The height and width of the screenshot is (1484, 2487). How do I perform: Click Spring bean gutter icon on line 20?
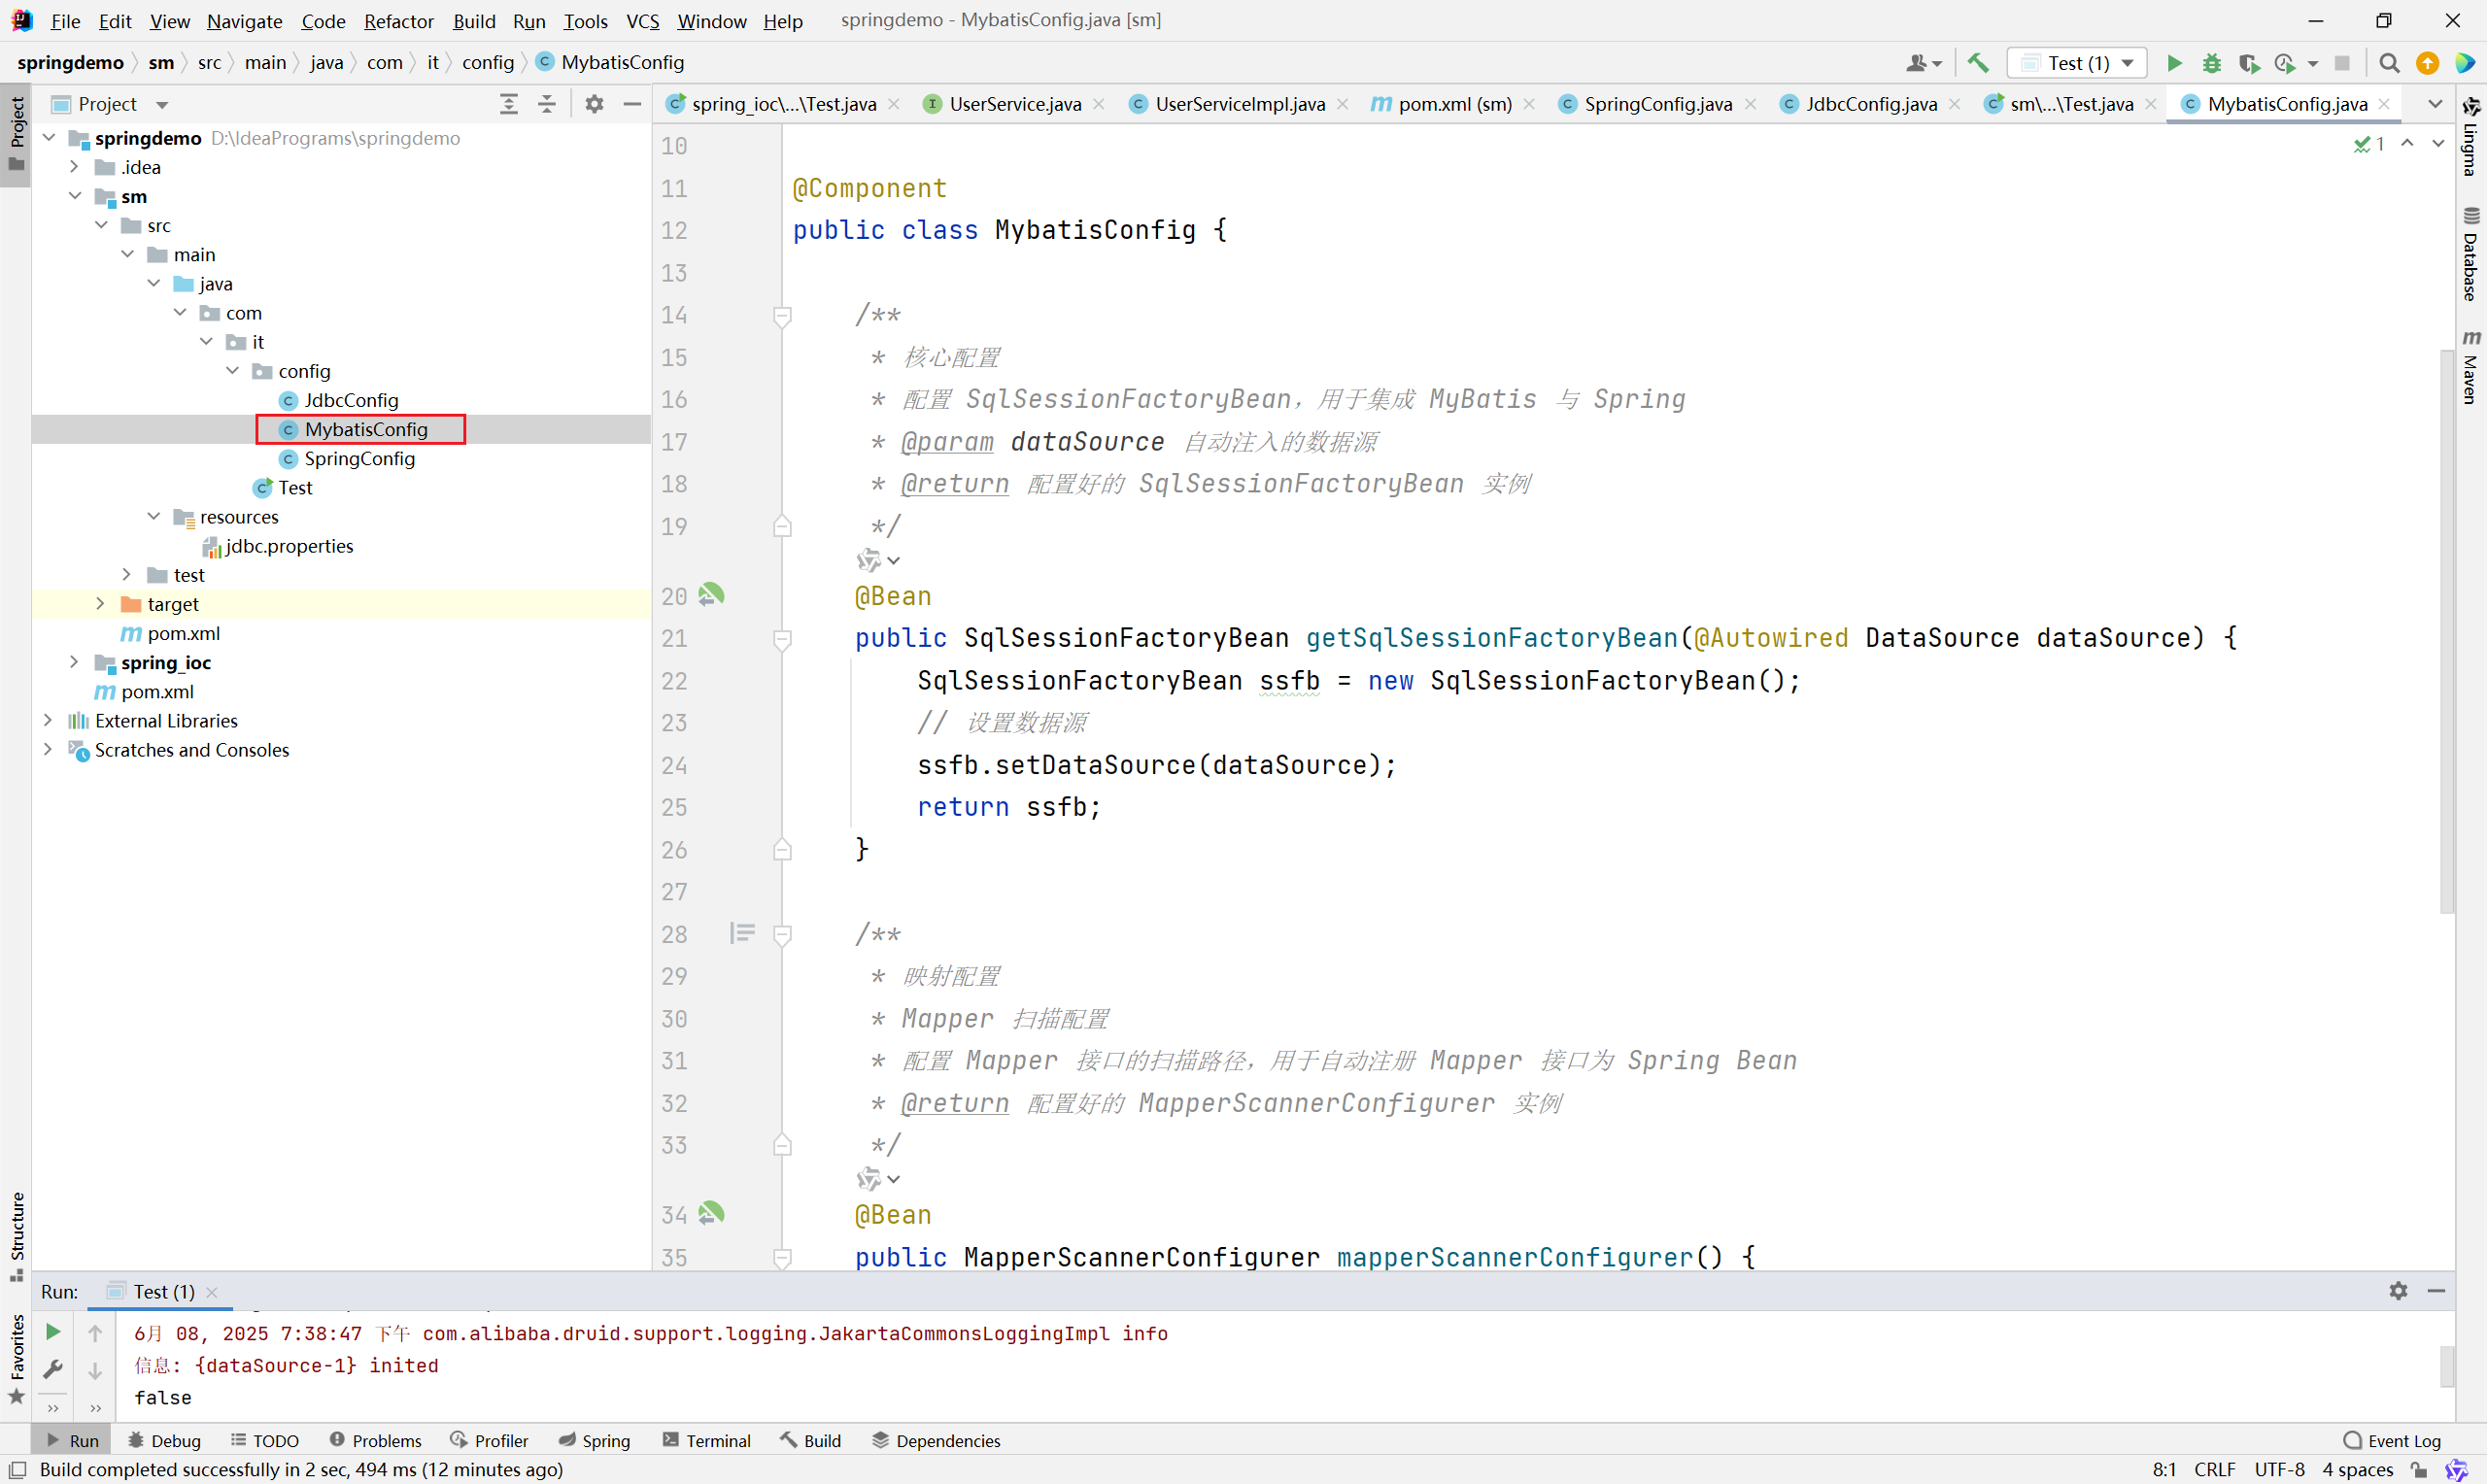coord(711,595)
